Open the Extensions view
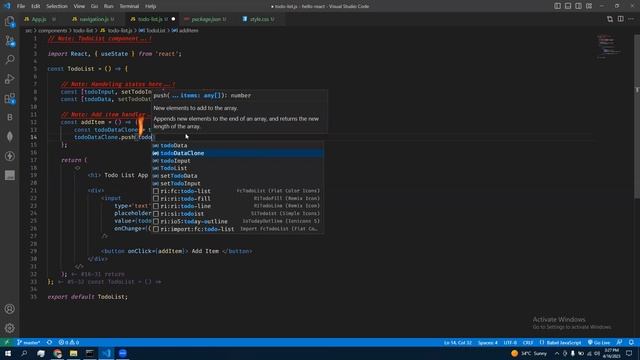Image resolution: width=640 pixels, height=360 pixels. pyautogui.click(x=9, y=98)
